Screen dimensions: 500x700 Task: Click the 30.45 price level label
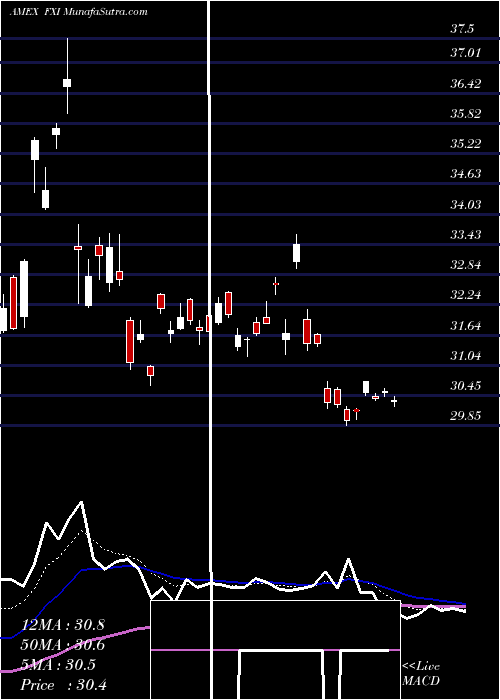click(465, 386)
